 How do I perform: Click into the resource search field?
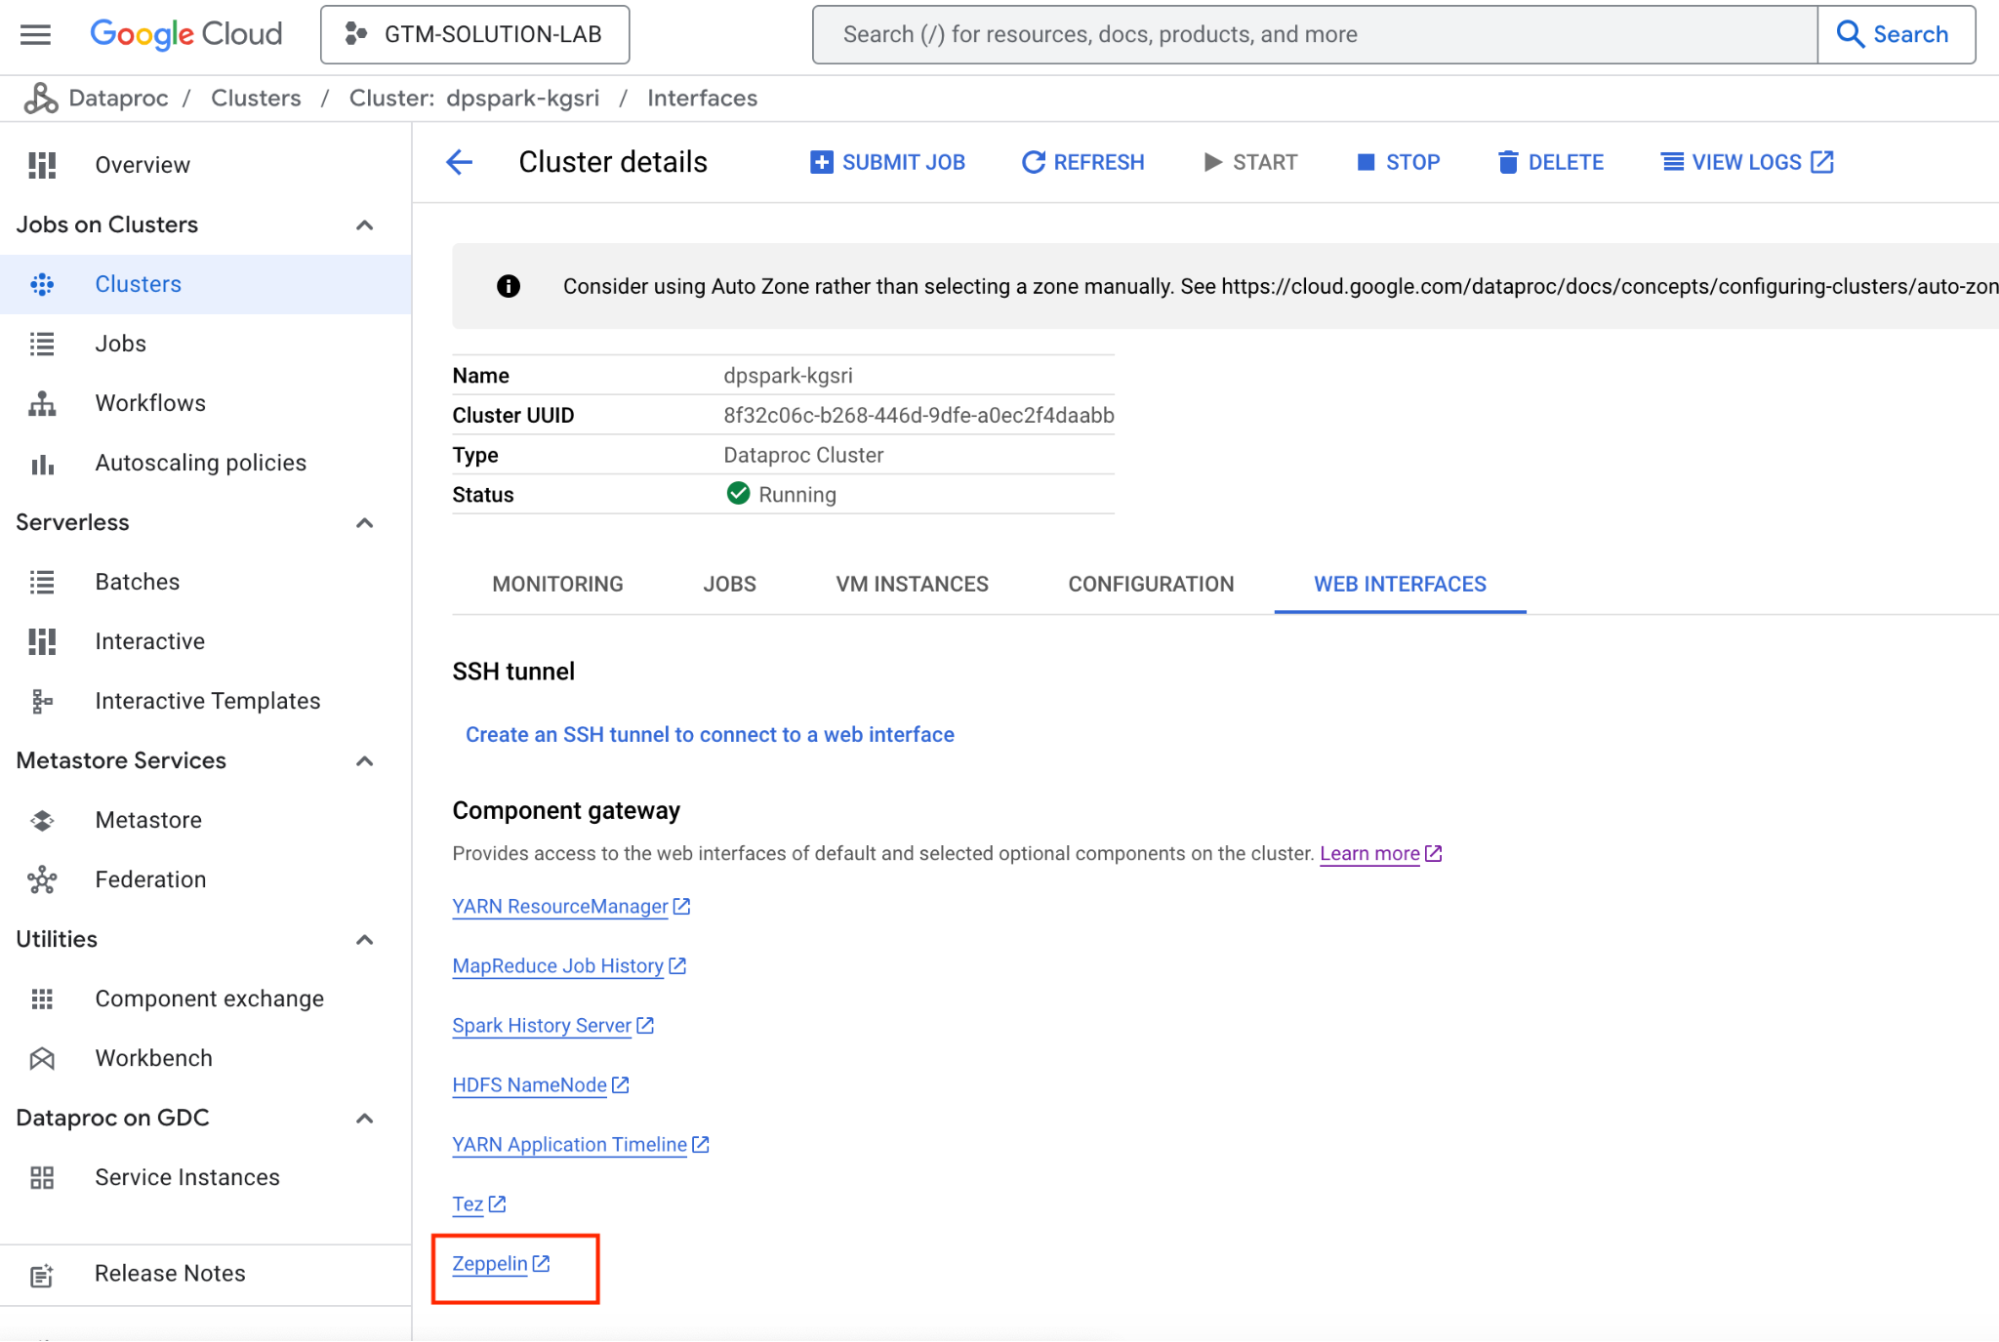(1314, 34)
